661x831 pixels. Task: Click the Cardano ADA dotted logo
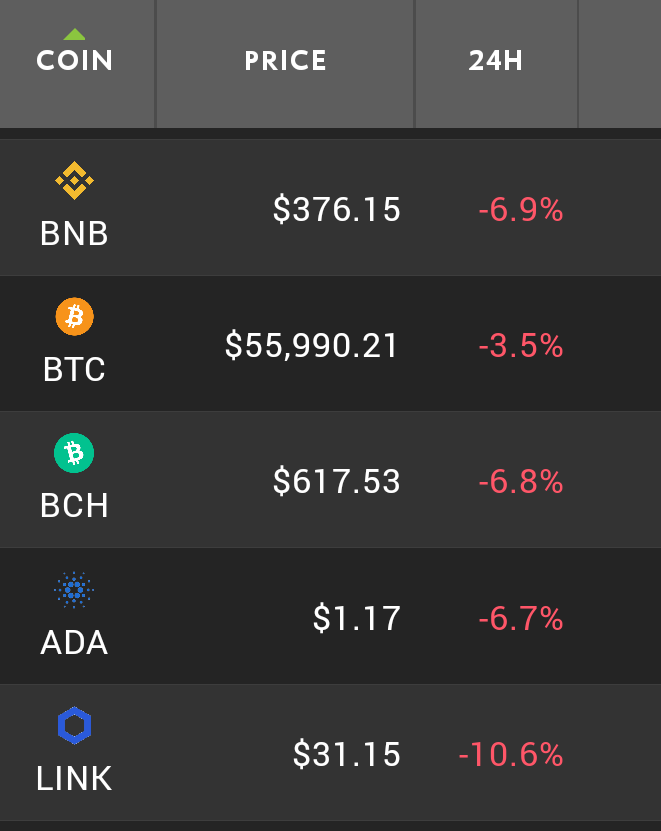point(74,589)
